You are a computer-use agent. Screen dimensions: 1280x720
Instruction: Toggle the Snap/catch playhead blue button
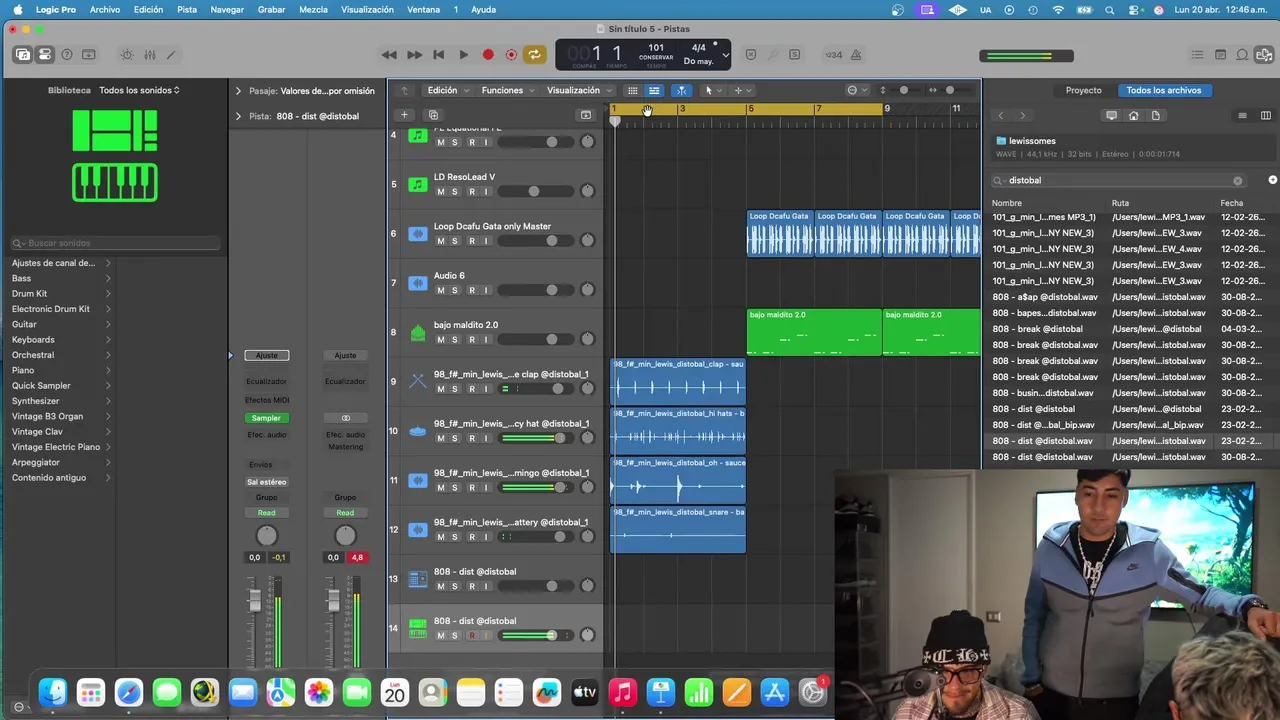(x=681, y=90)
